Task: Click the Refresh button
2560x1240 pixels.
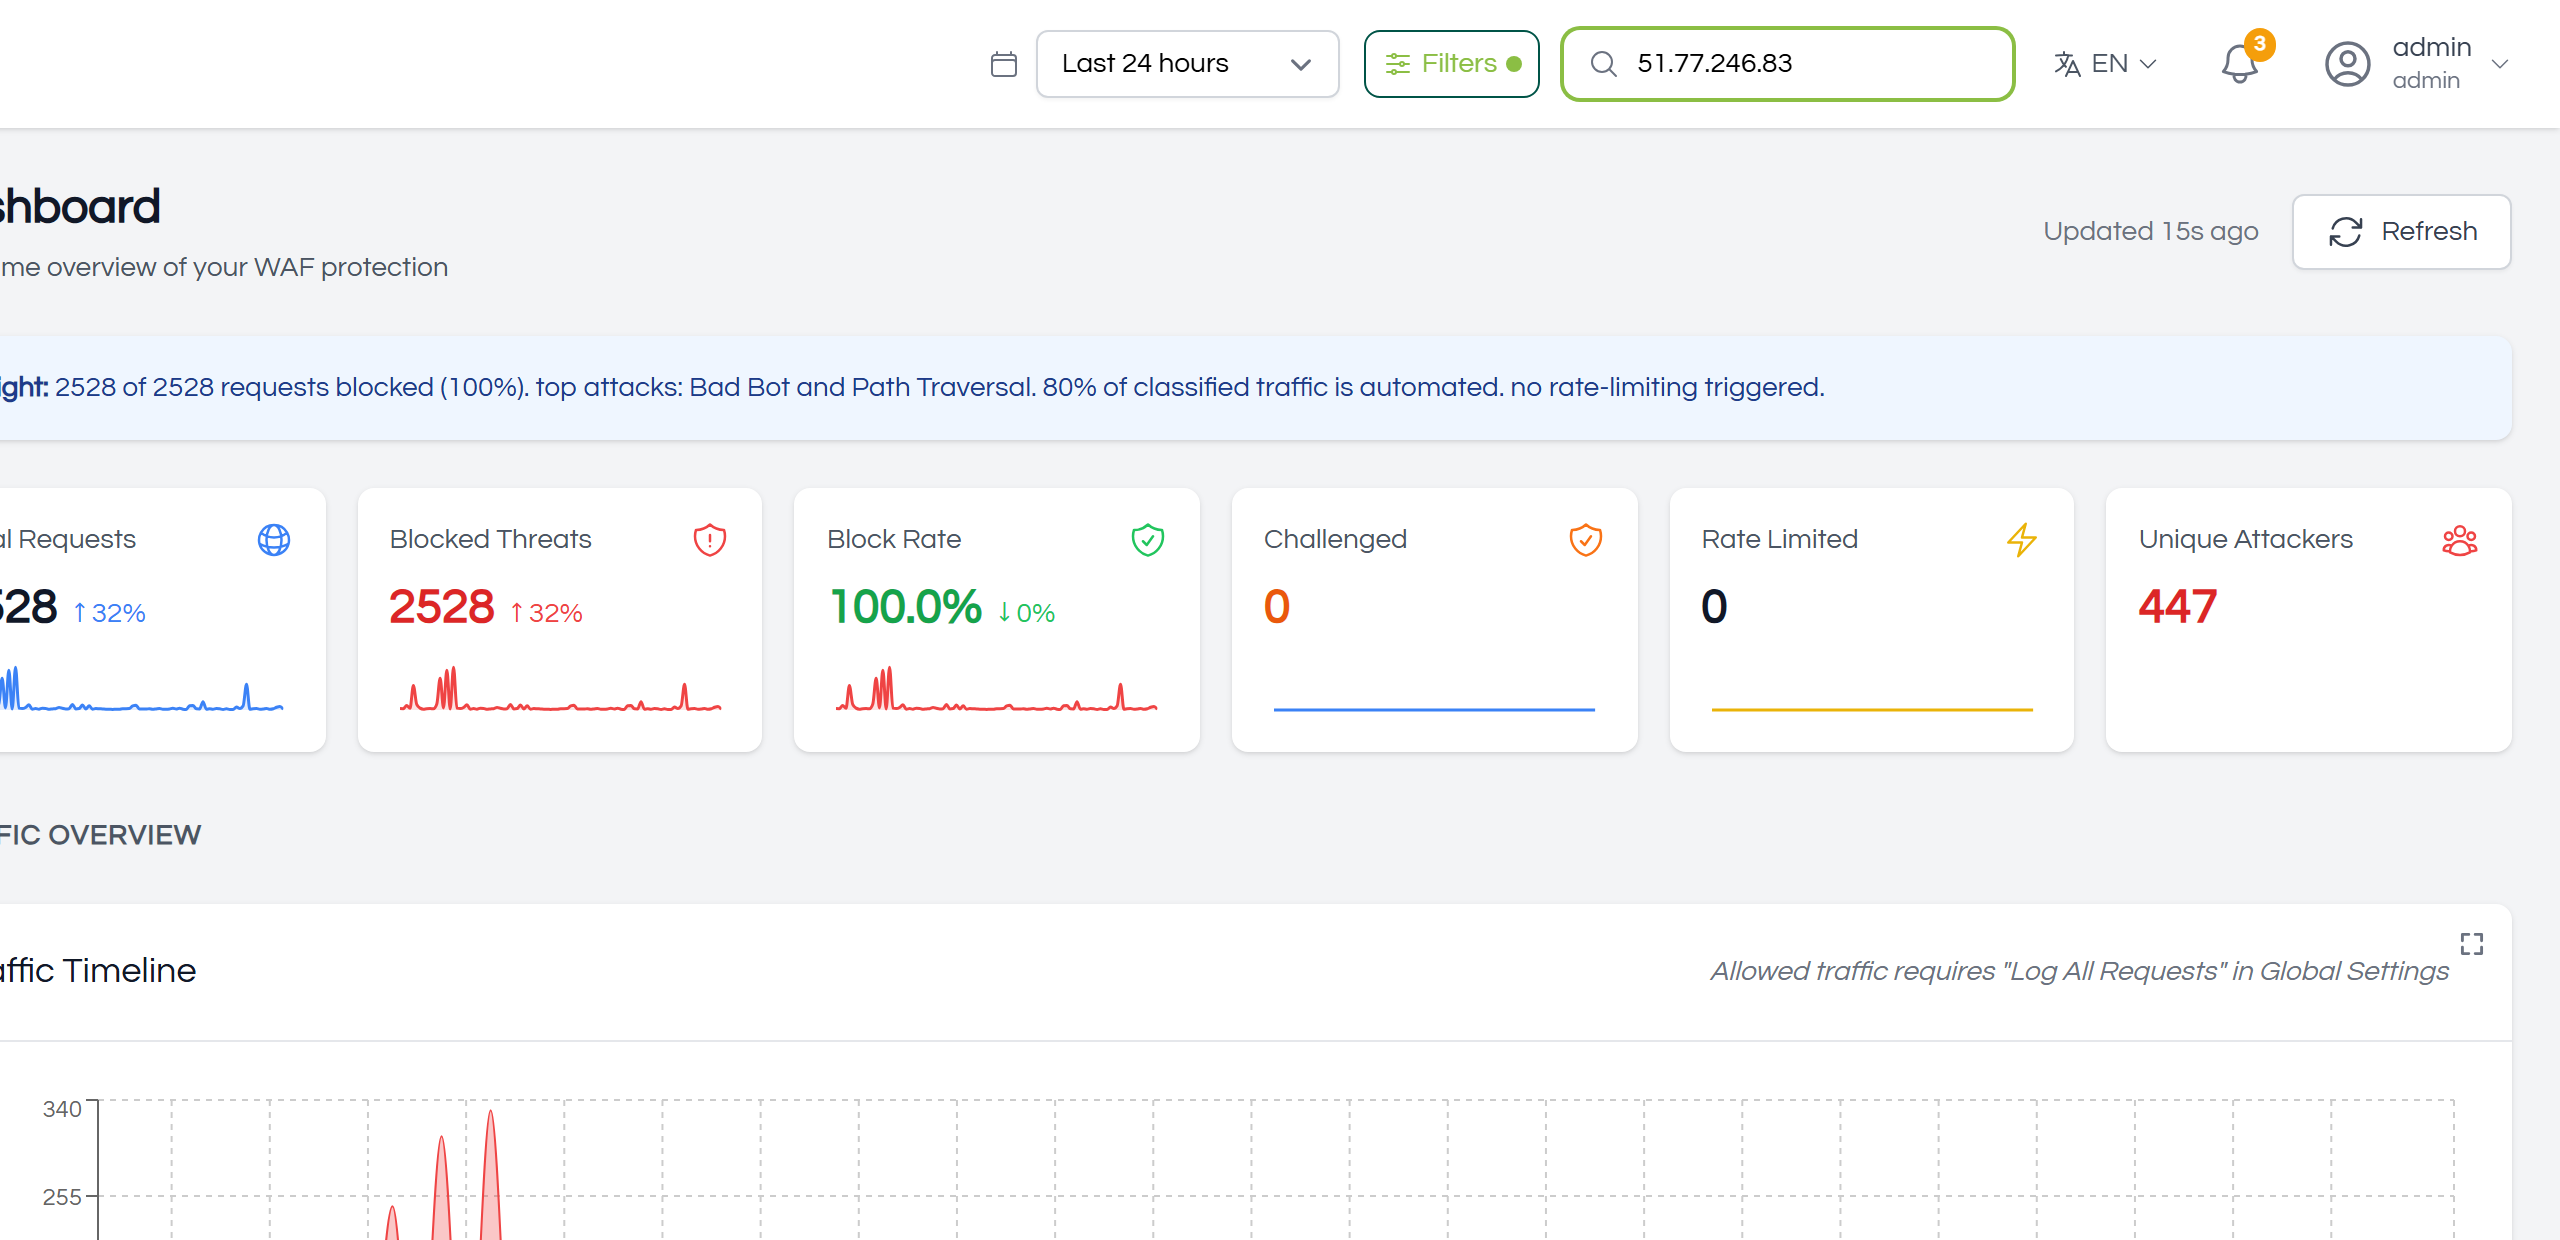Action: (2401, 231)
